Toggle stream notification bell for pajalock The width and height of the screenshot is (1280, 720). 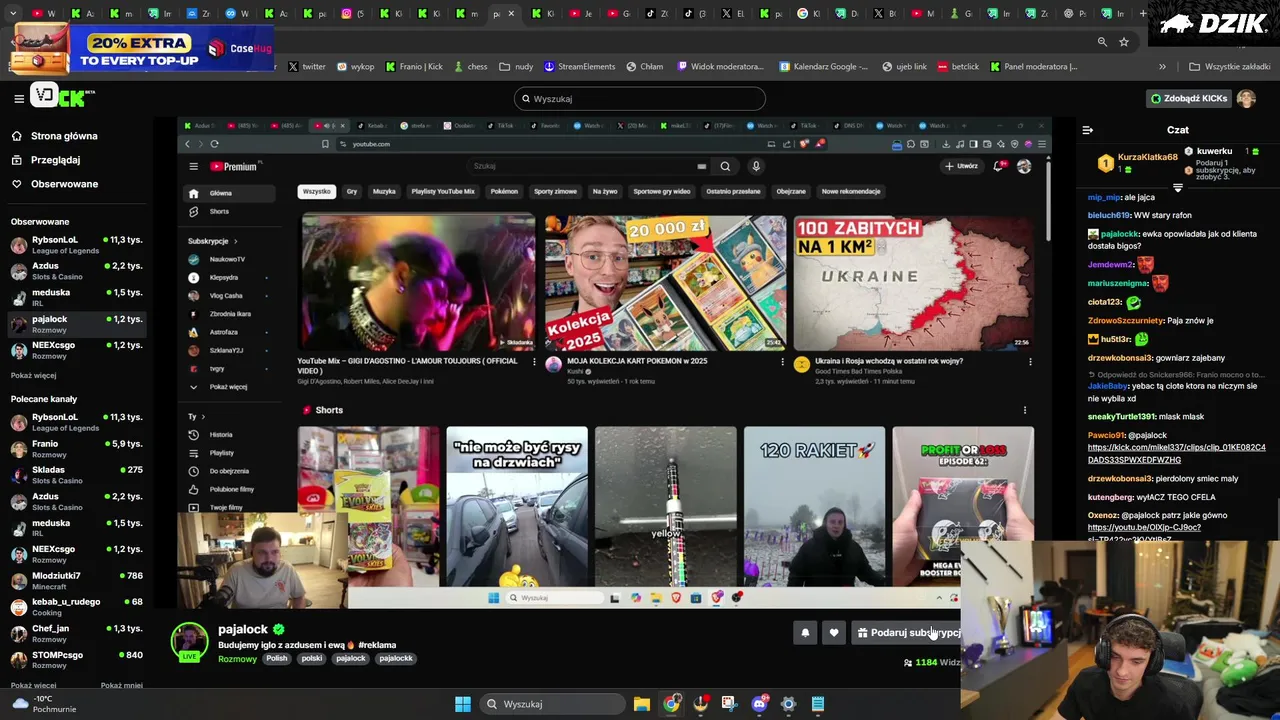pyautogui.click(x=805, y=632)
